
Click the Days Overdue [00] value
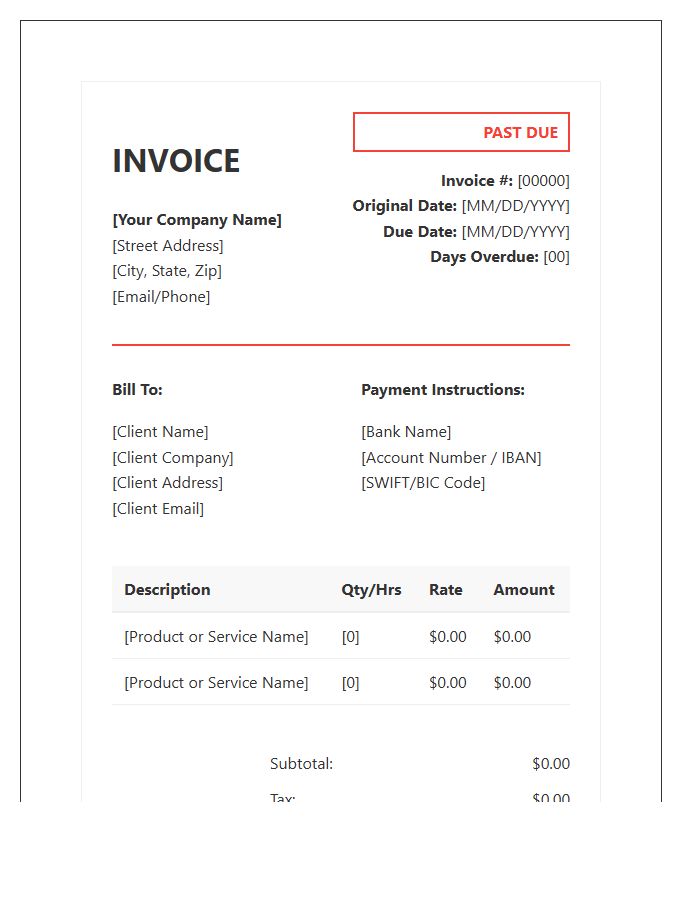tap(557, 257)
